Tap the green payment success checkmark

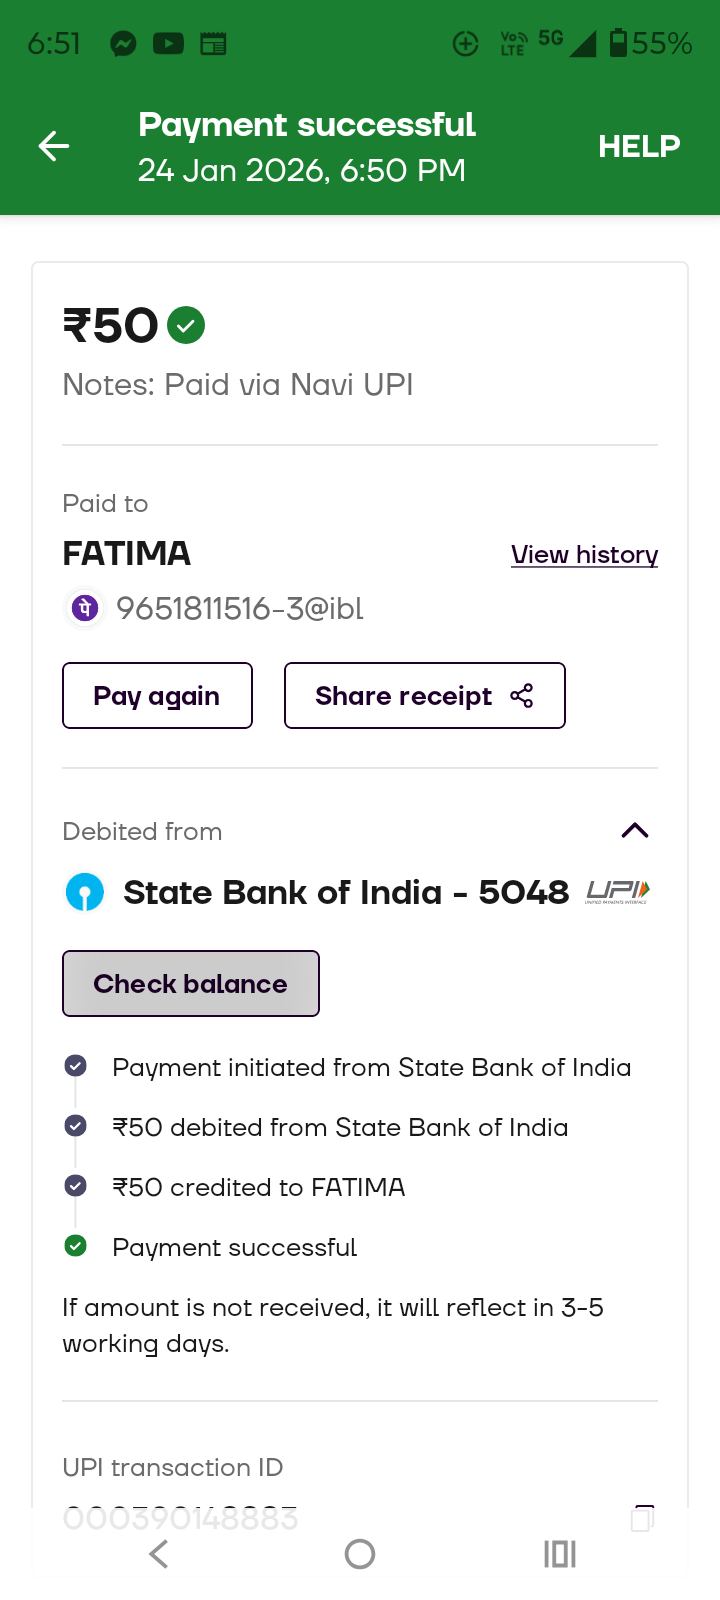186,325
